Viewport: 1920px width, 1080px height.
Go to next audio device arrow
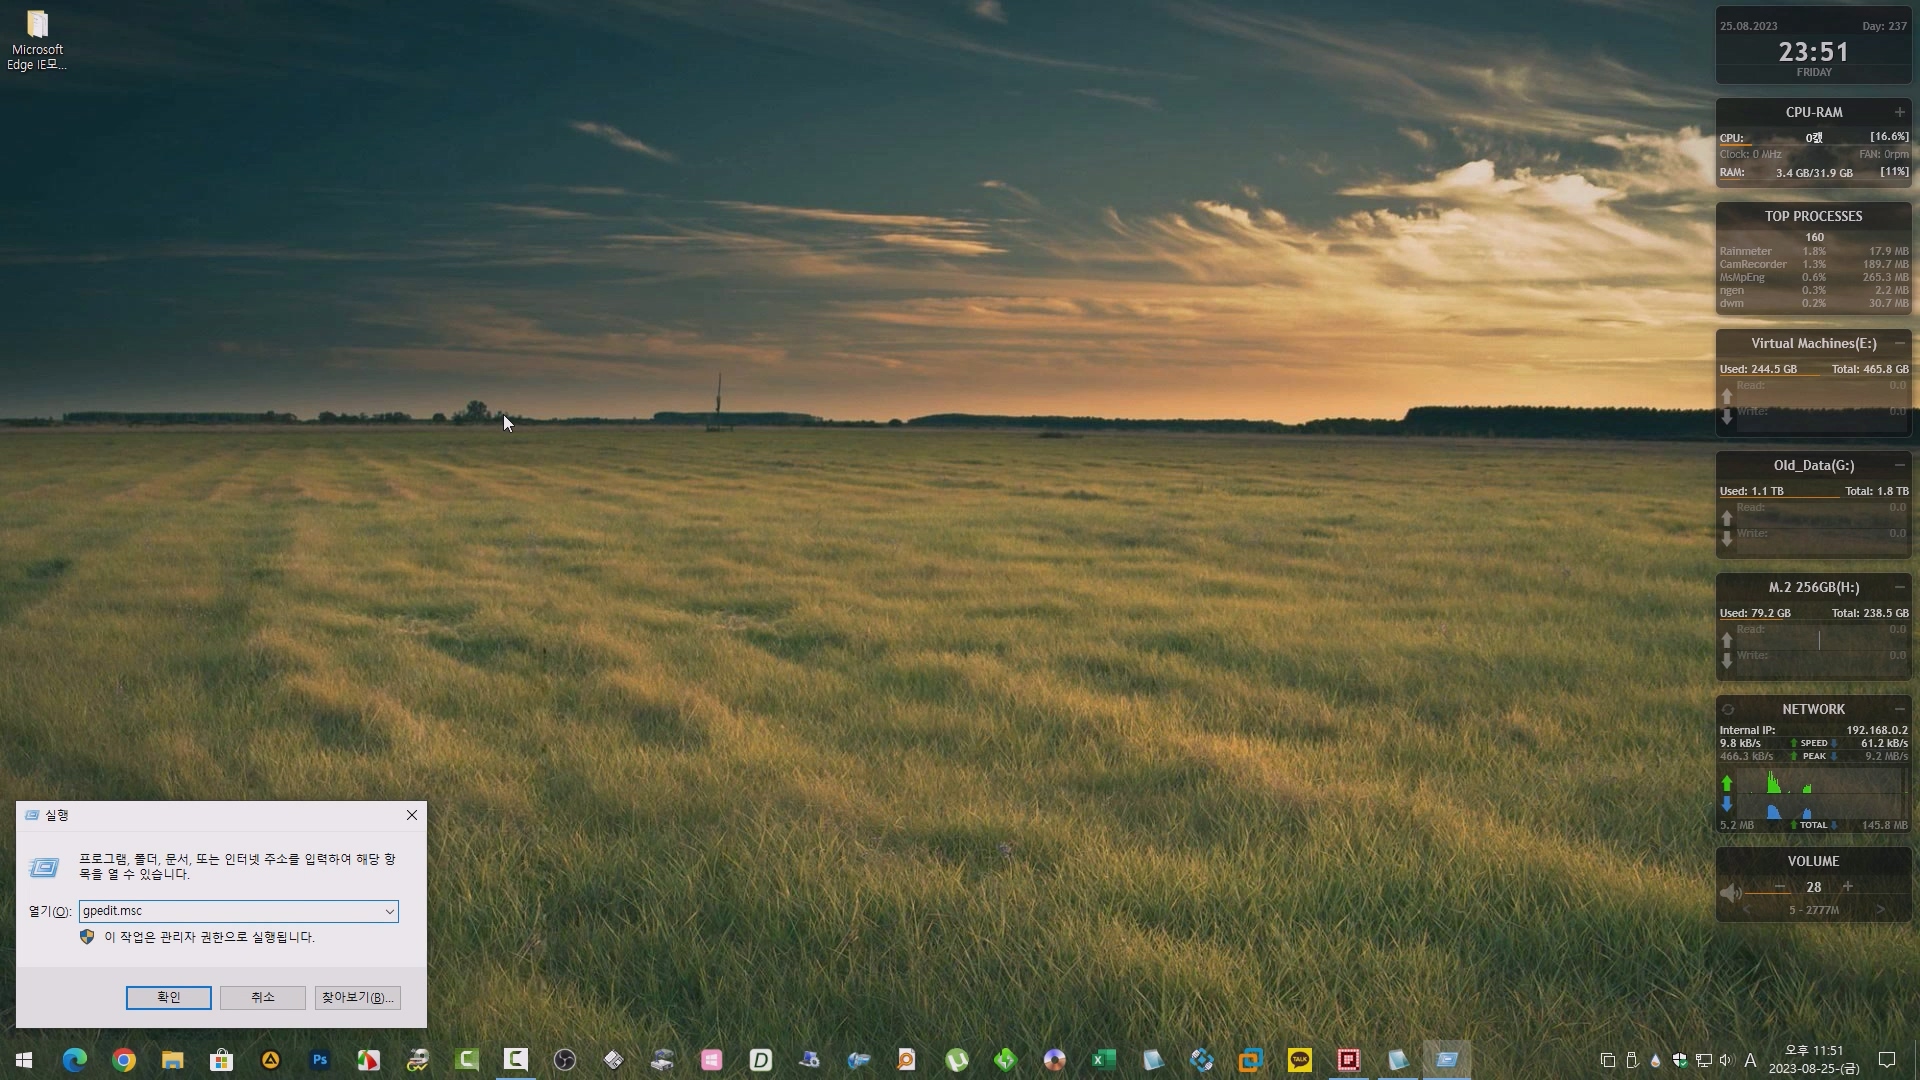tap(1880, 910)
